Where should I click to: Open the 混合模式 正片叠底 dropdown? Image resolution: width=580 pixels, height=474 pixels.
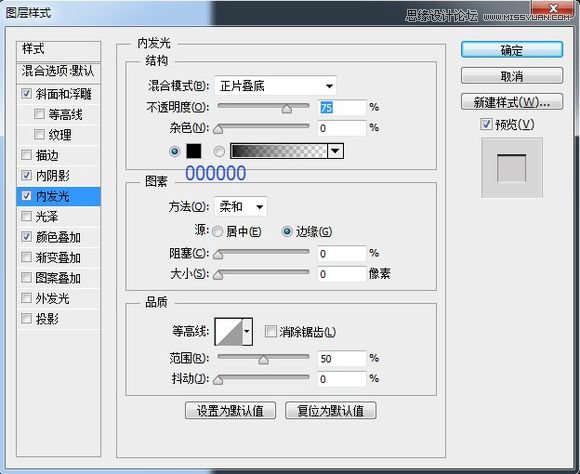point(275,86)
